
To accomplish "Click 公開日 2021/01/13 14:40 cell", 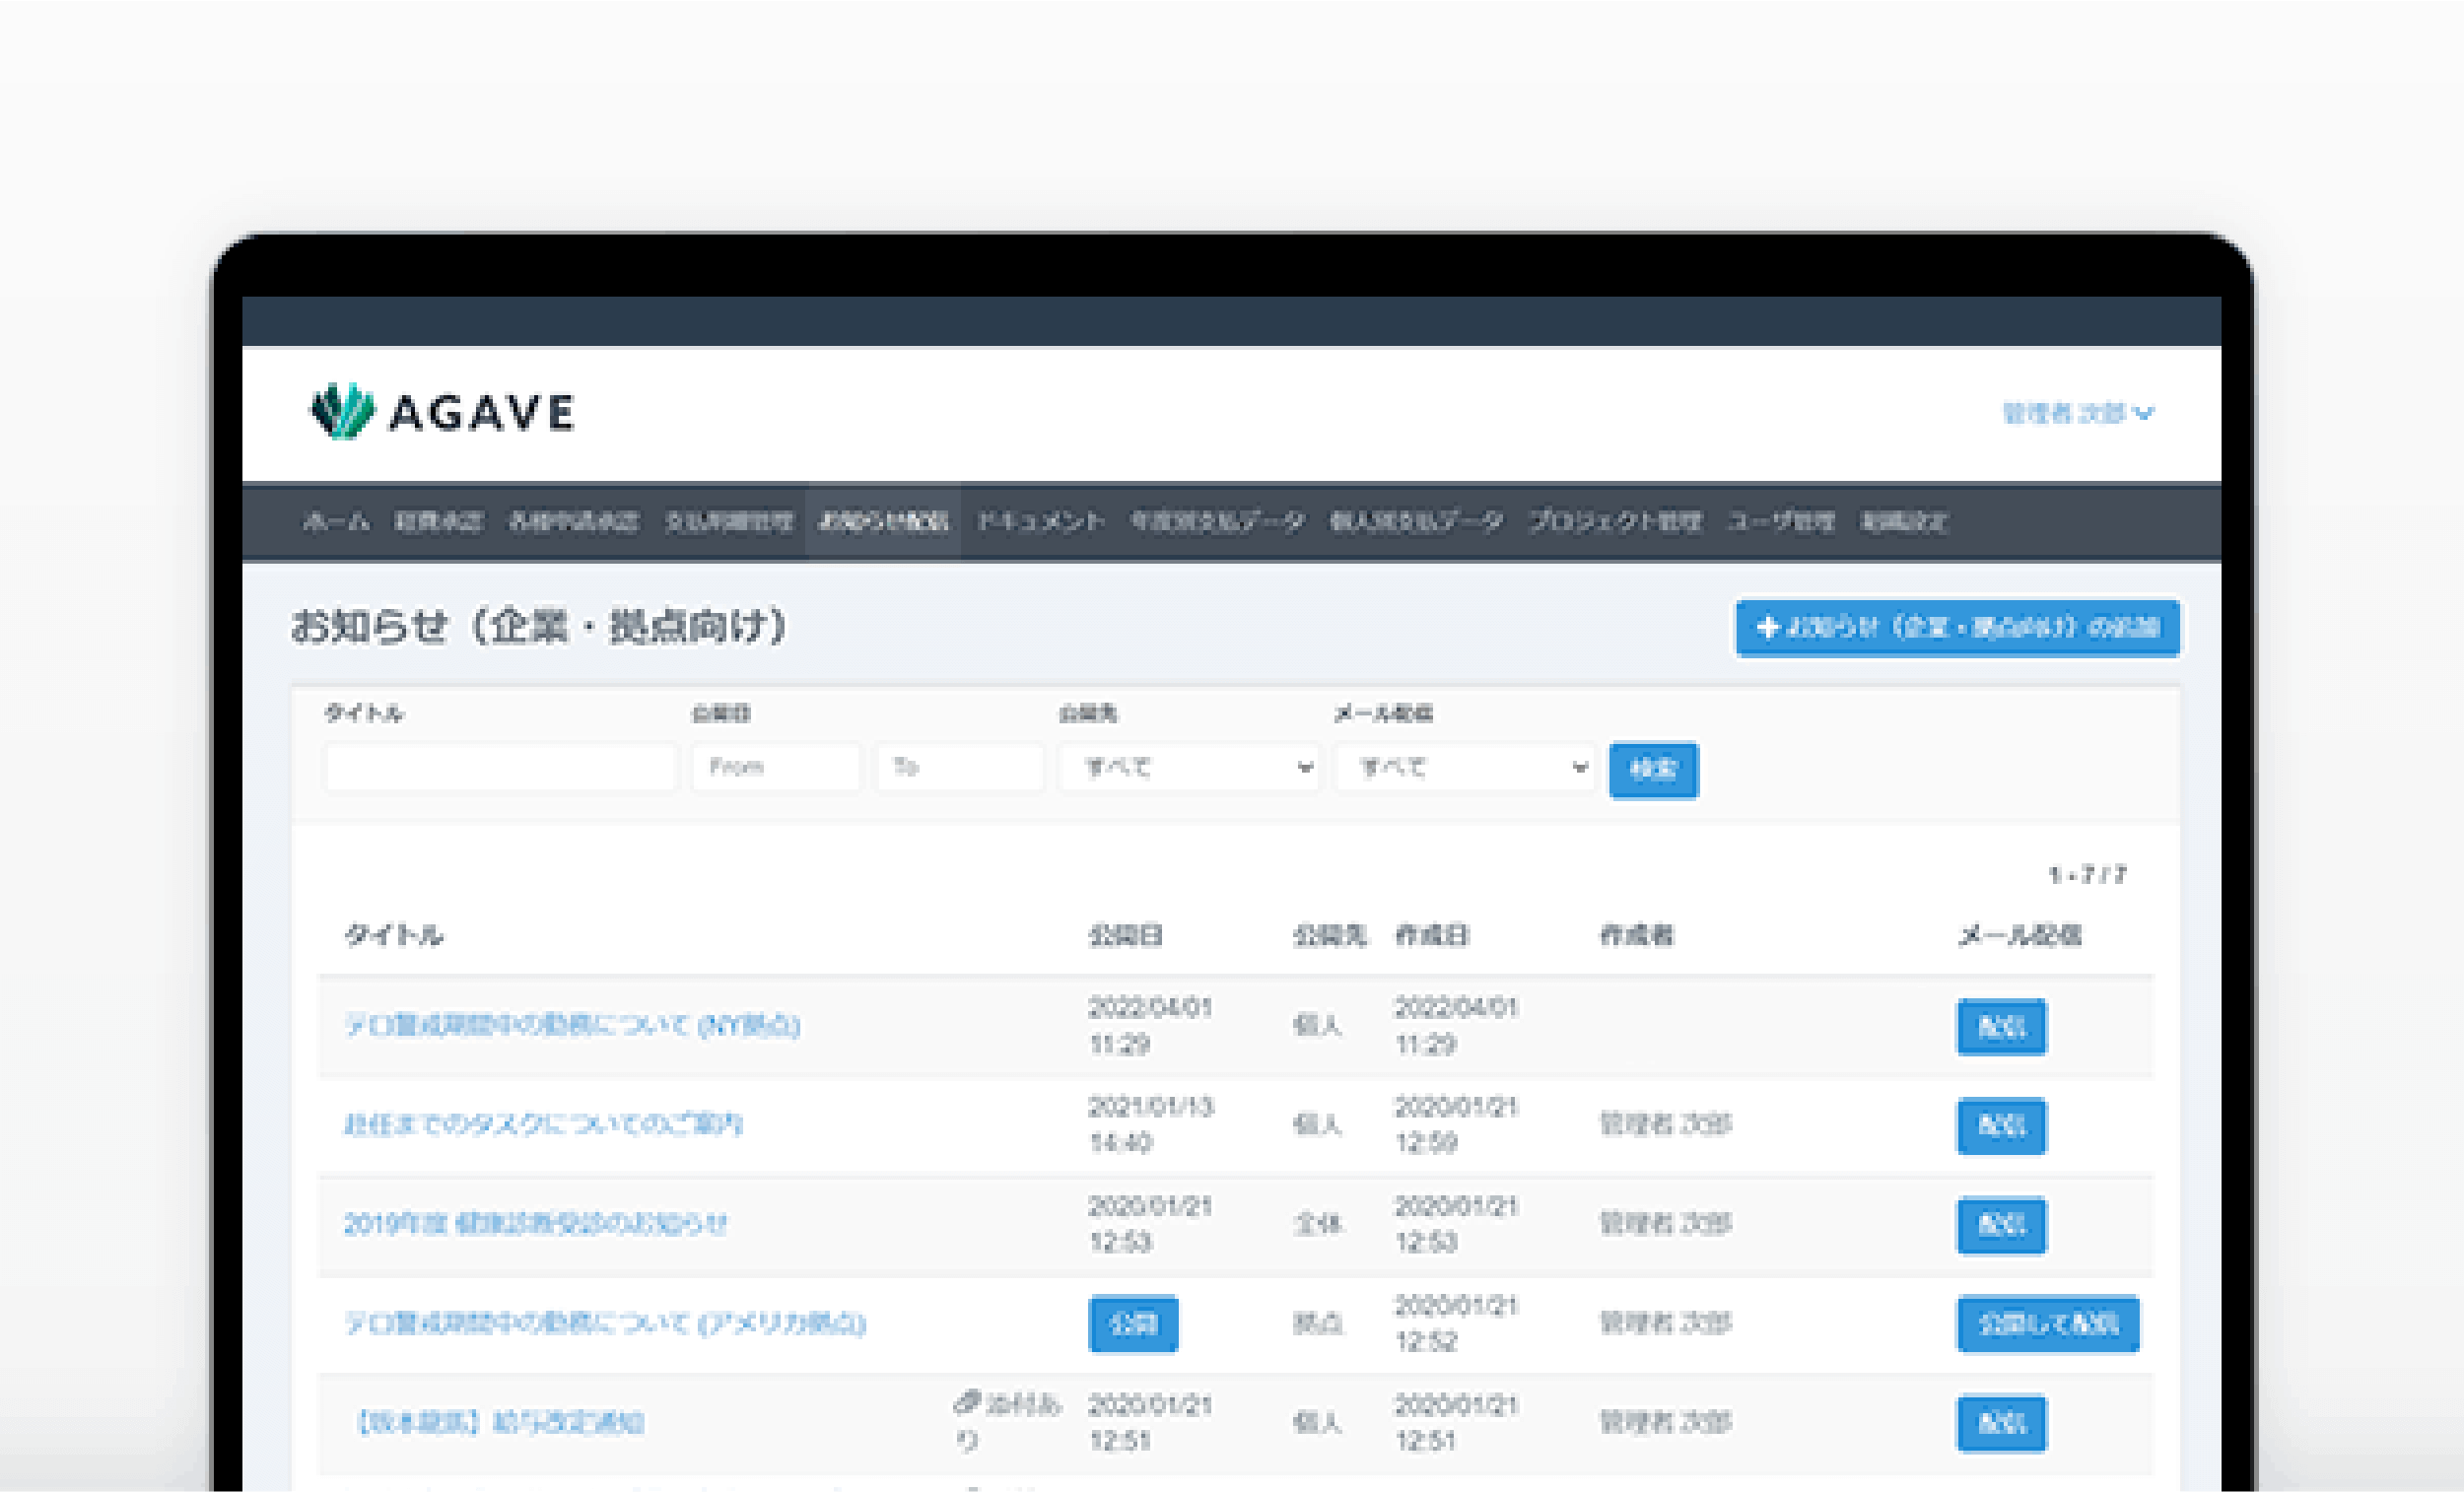I will pyautogui.click(x=1151, y=1124).
